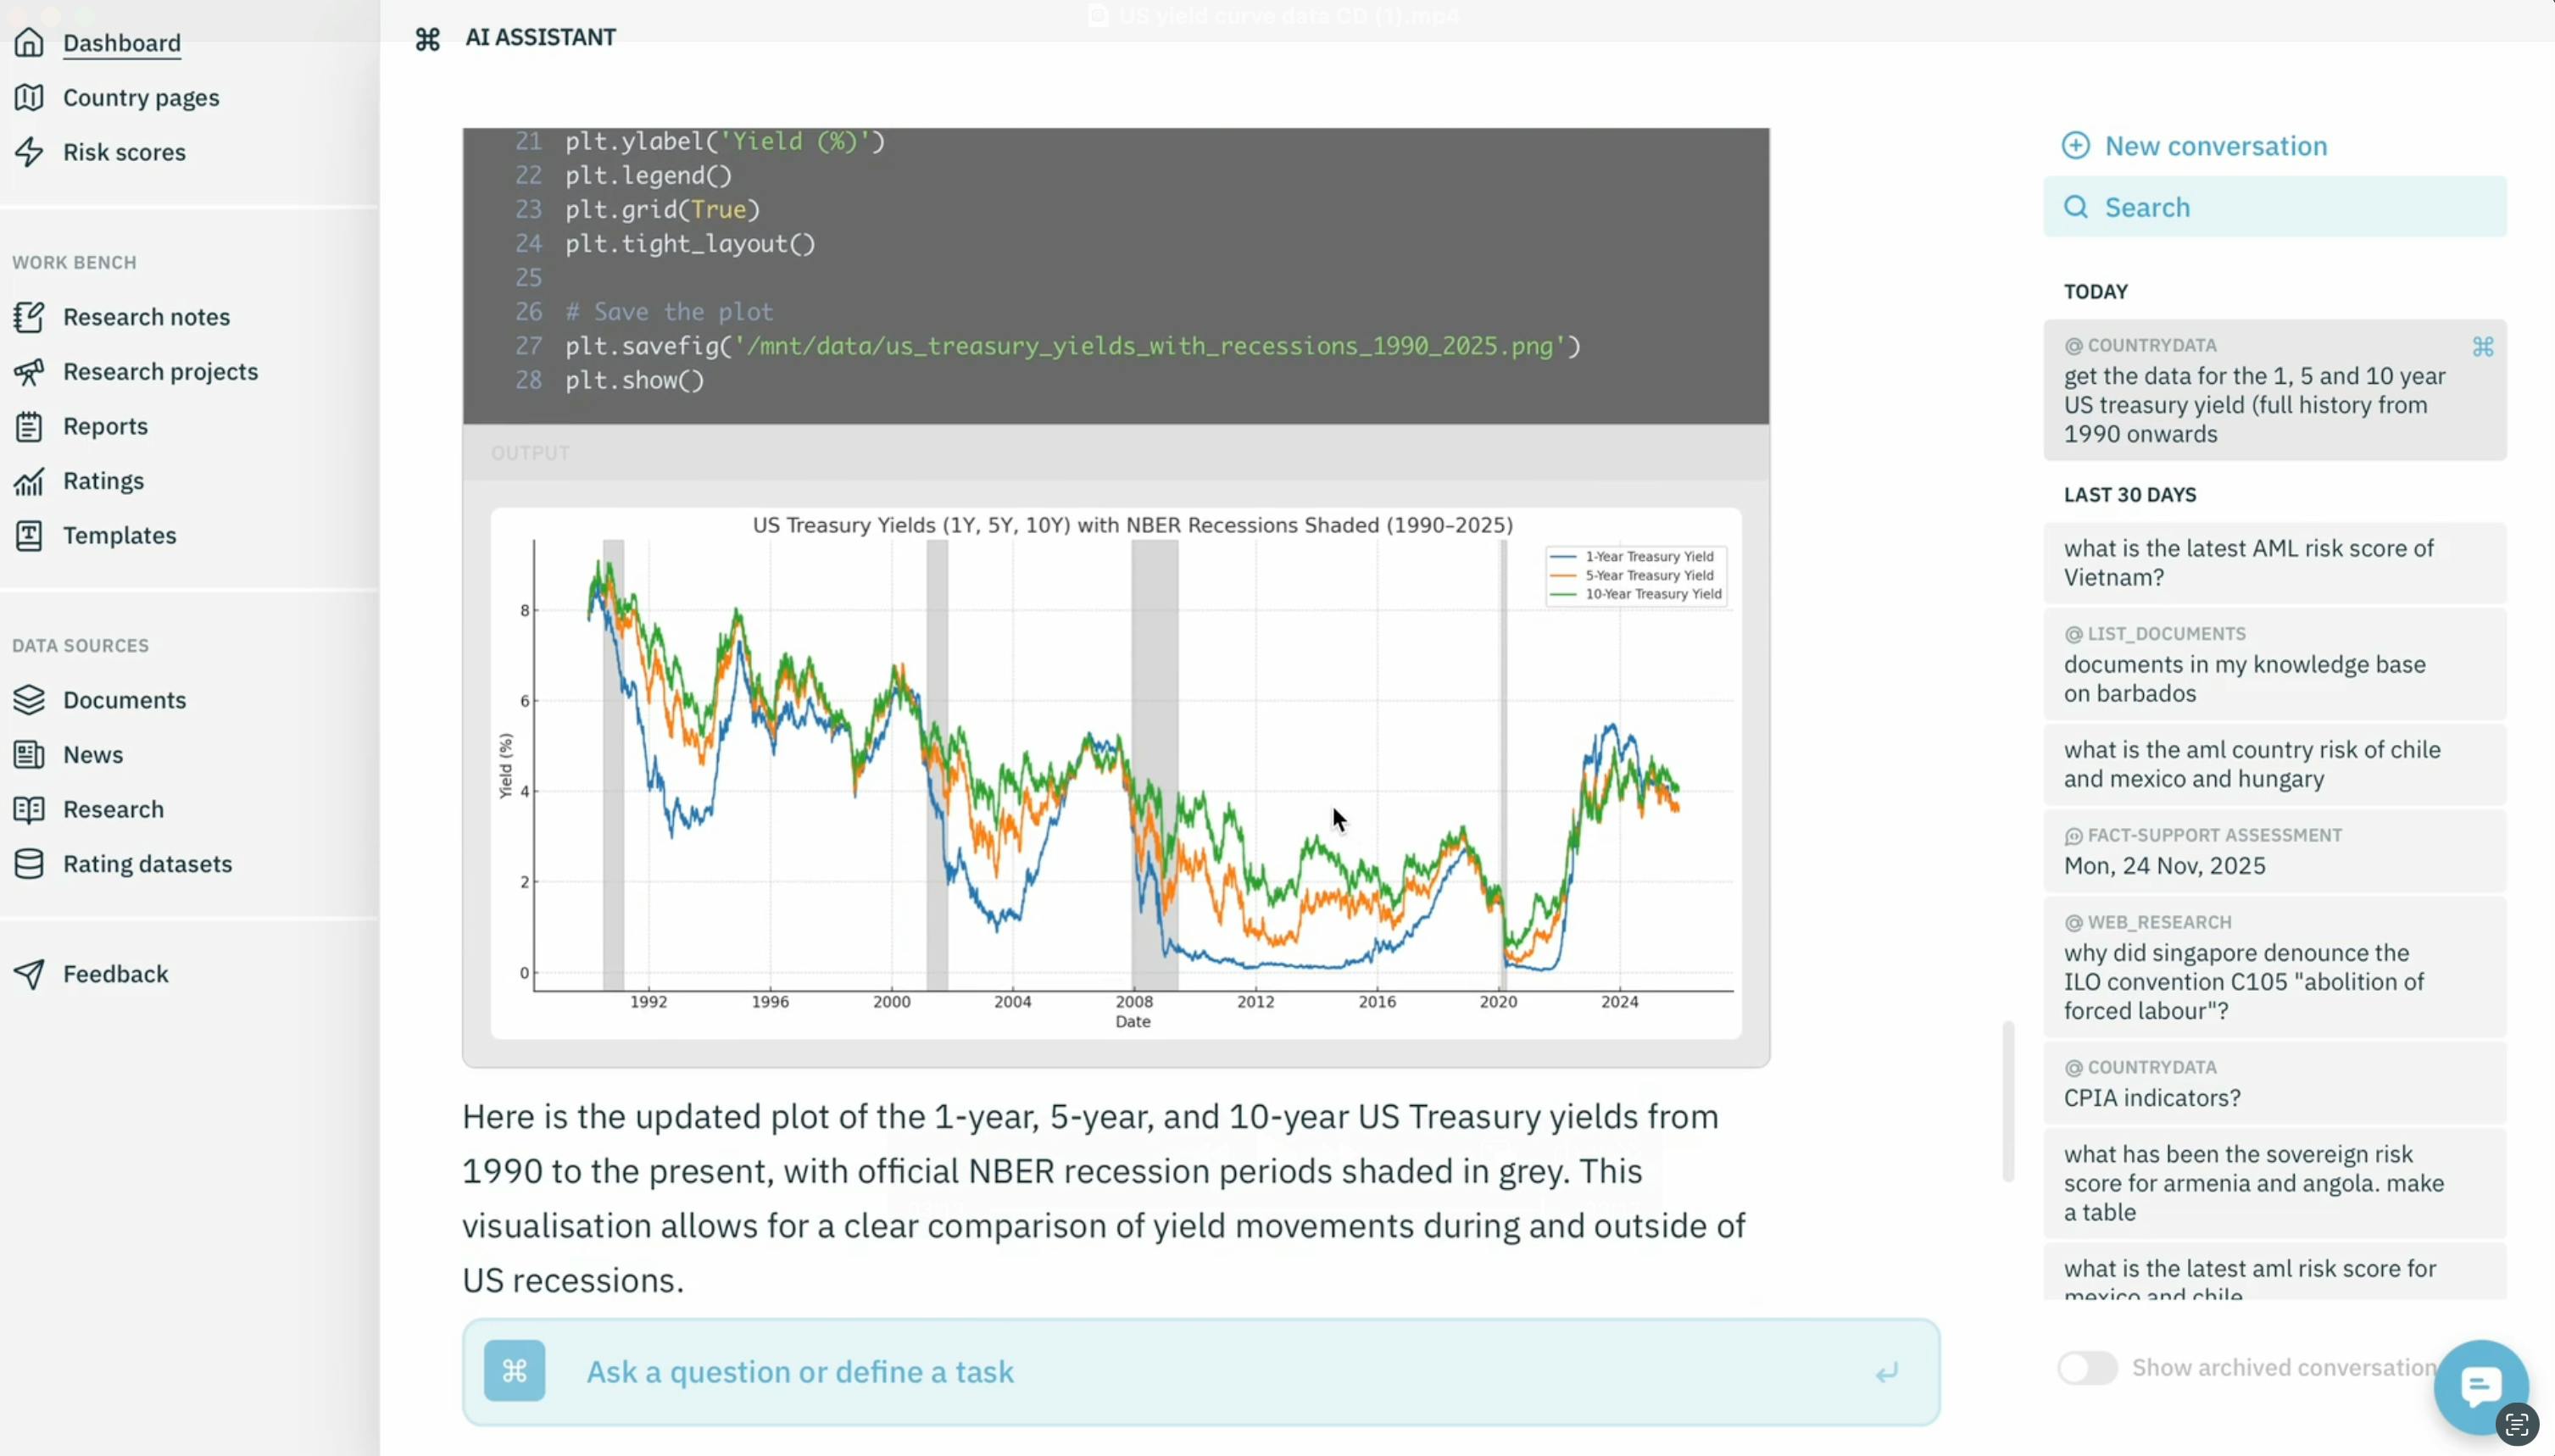Image resolution: width=2555 pixels, height=1456 pixels.
Task: Click the conversation scrollbar handle
Action: (2007, 1100)
